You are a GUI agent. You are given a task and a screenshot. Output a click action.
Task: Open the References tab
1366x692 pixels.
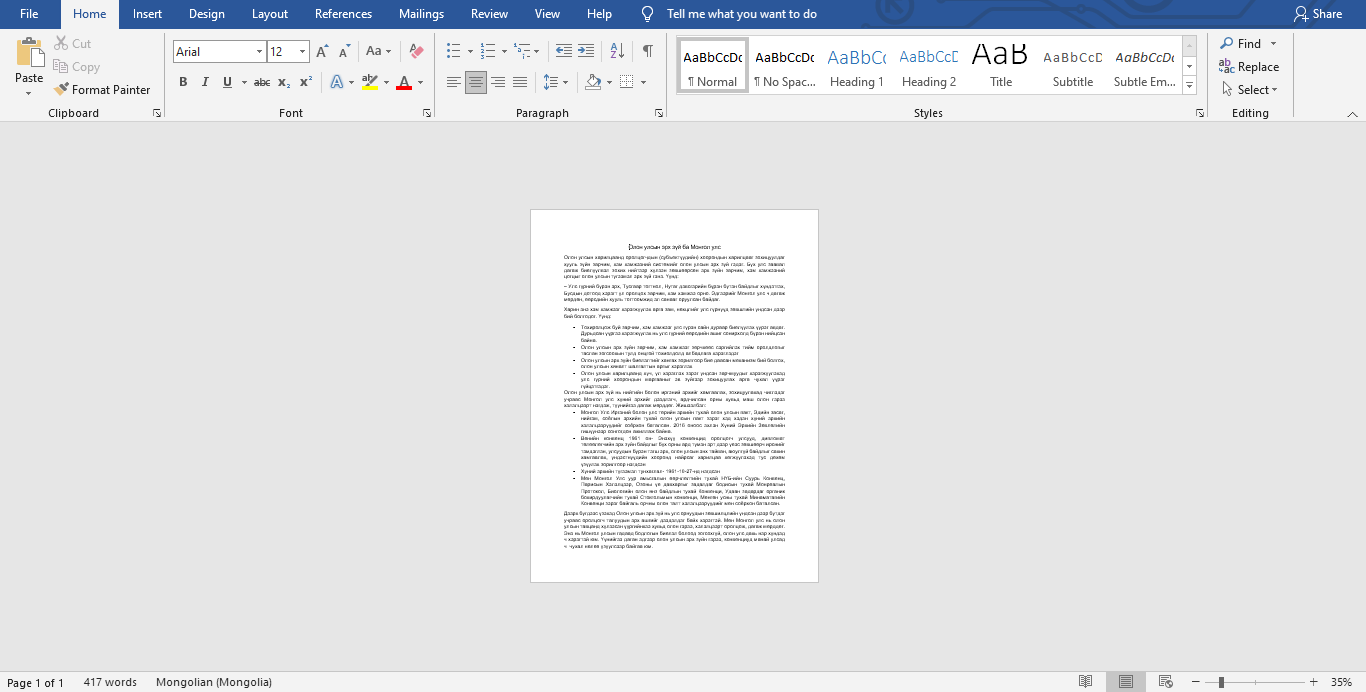(x=343, y=14)
